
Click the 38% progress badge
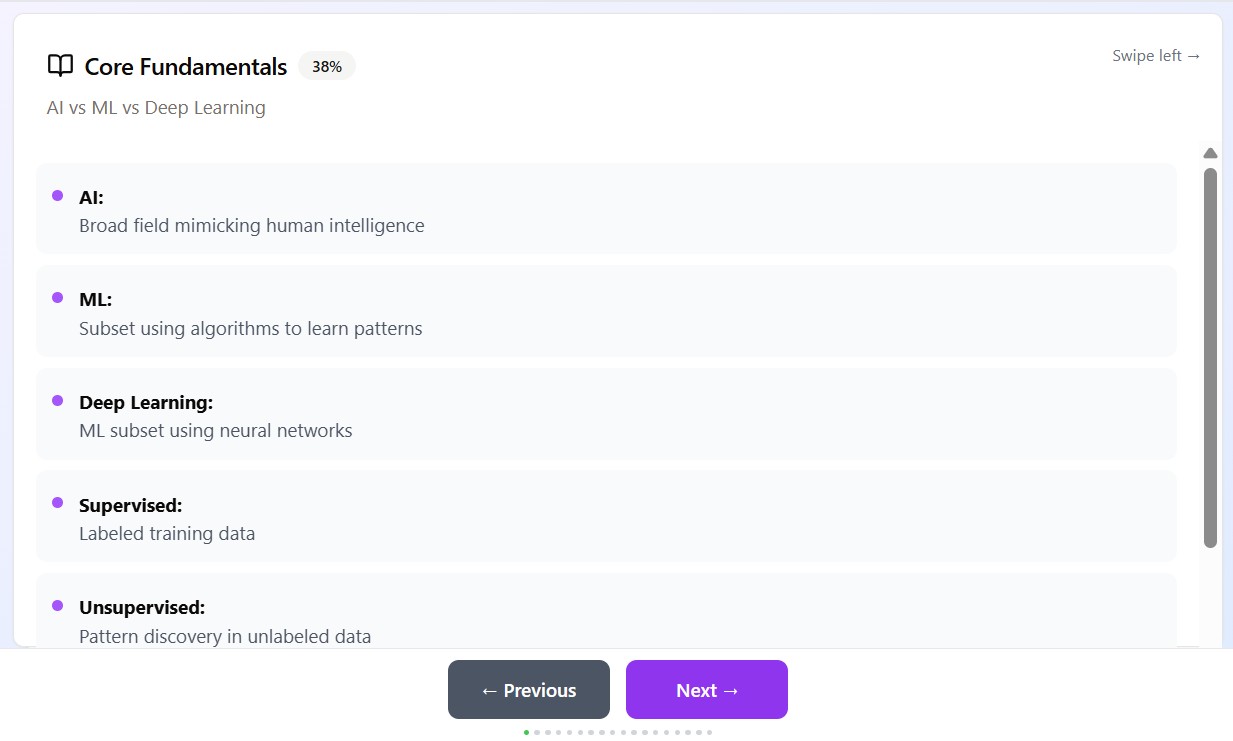[327, 67]
